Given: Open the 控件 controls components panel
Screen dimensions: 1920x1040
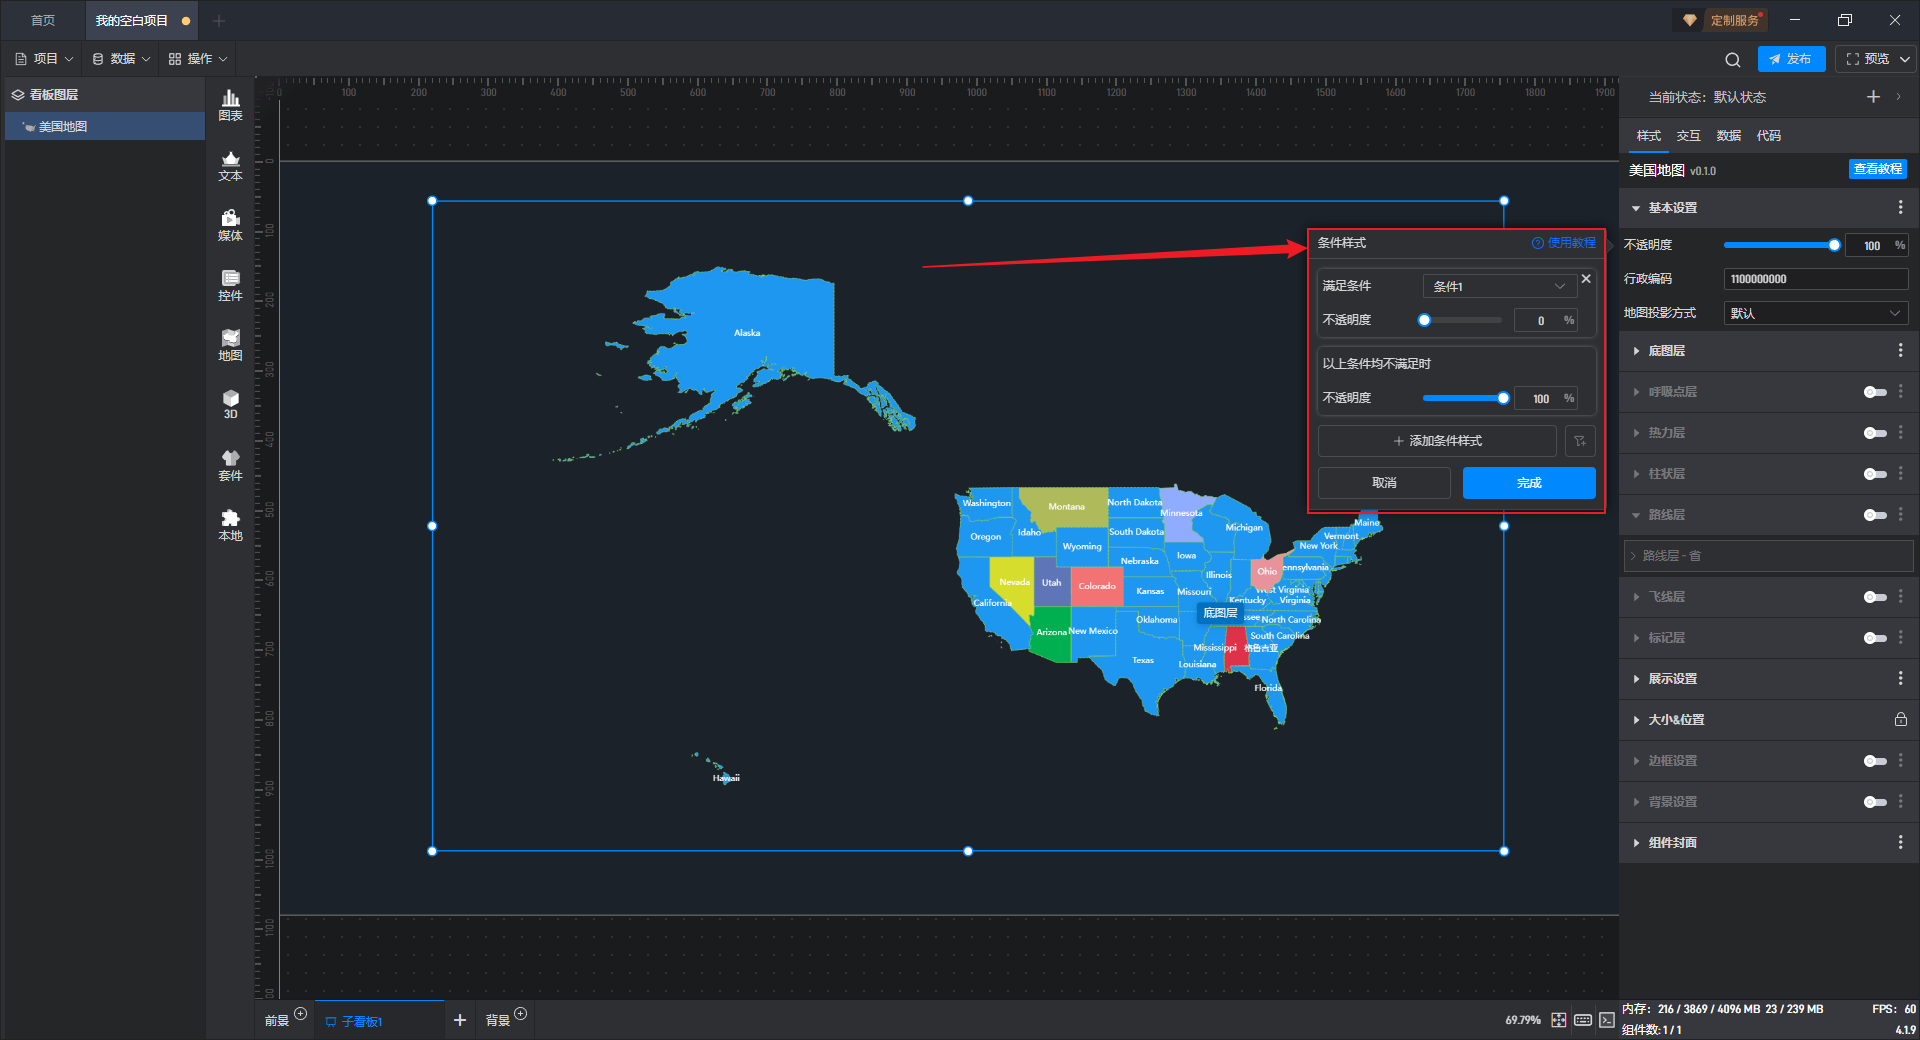Looking at the screenshot, I should click(230, 285).
